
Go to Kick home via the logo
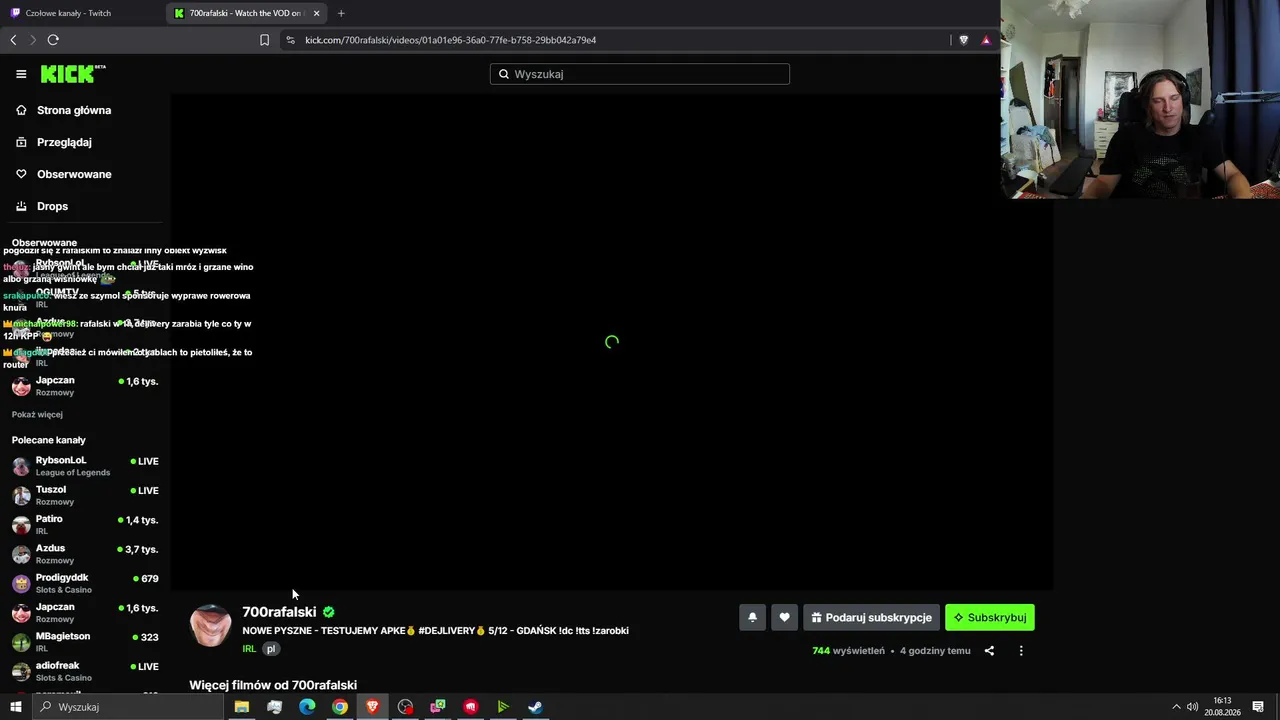coord(73,74)
